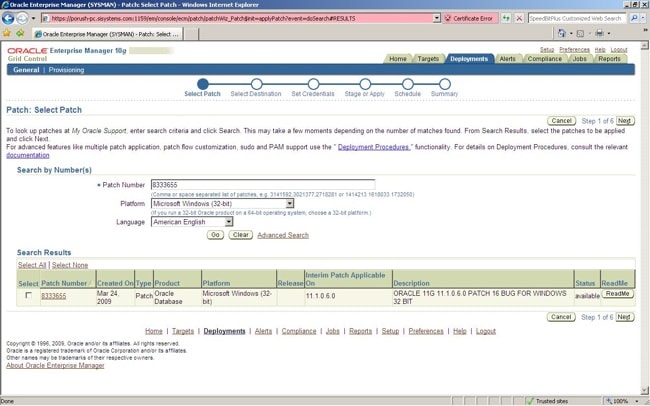
Task: Expand the address bar history dropdown
Action: 436,18
